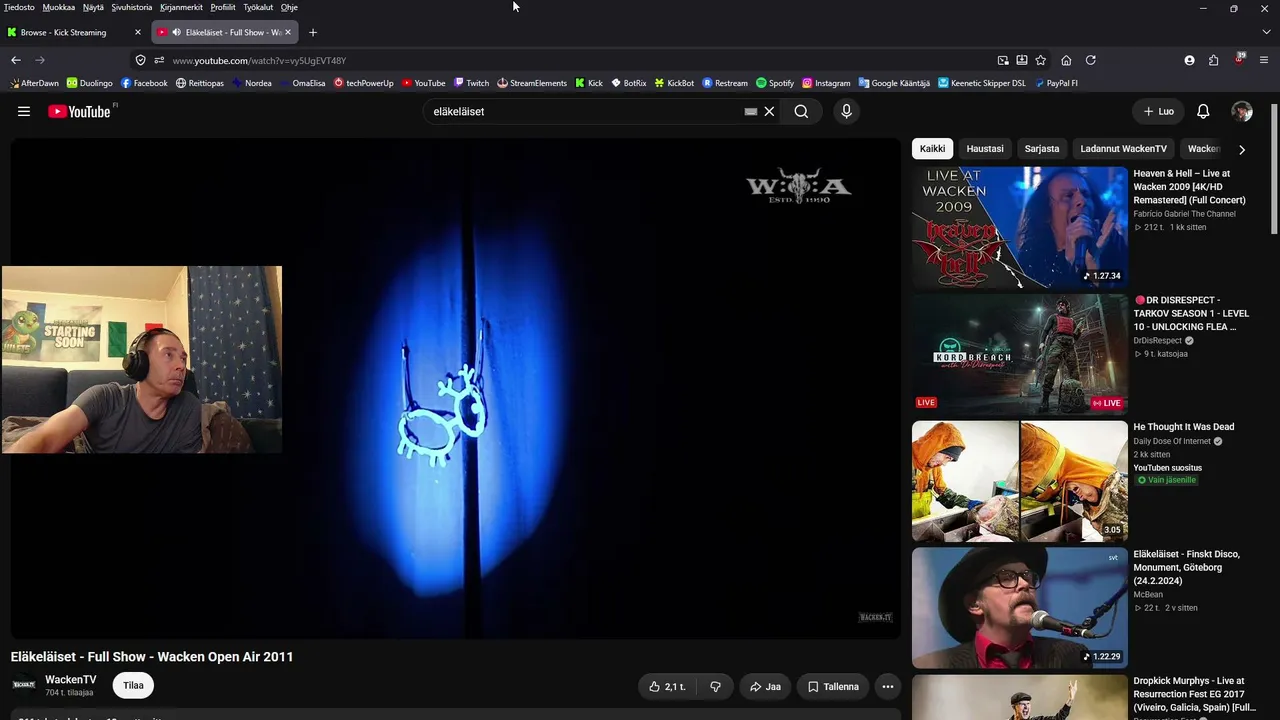Open the YouTube guide hamburger menu
Image resolution: width=1280 pixels, height=720 pixels.
coord(24,111)
